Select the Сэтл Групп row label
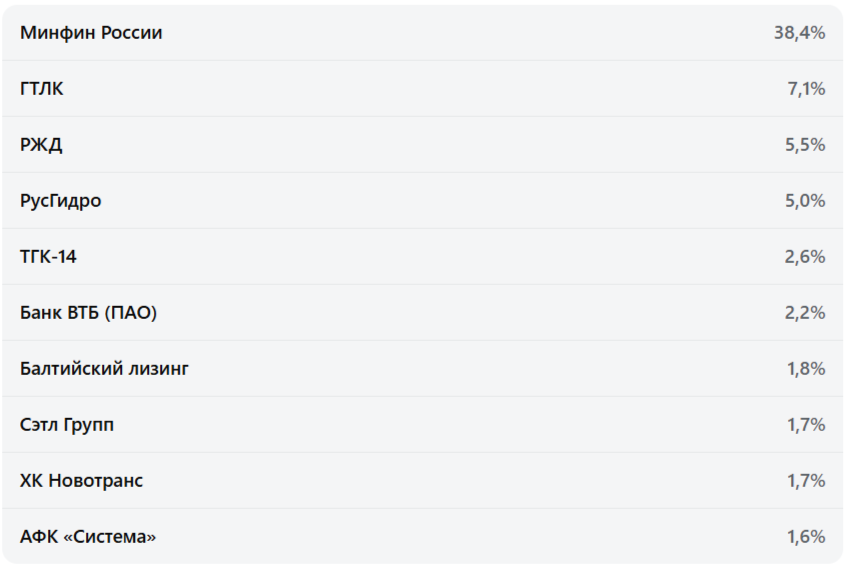 click(67, 425)
